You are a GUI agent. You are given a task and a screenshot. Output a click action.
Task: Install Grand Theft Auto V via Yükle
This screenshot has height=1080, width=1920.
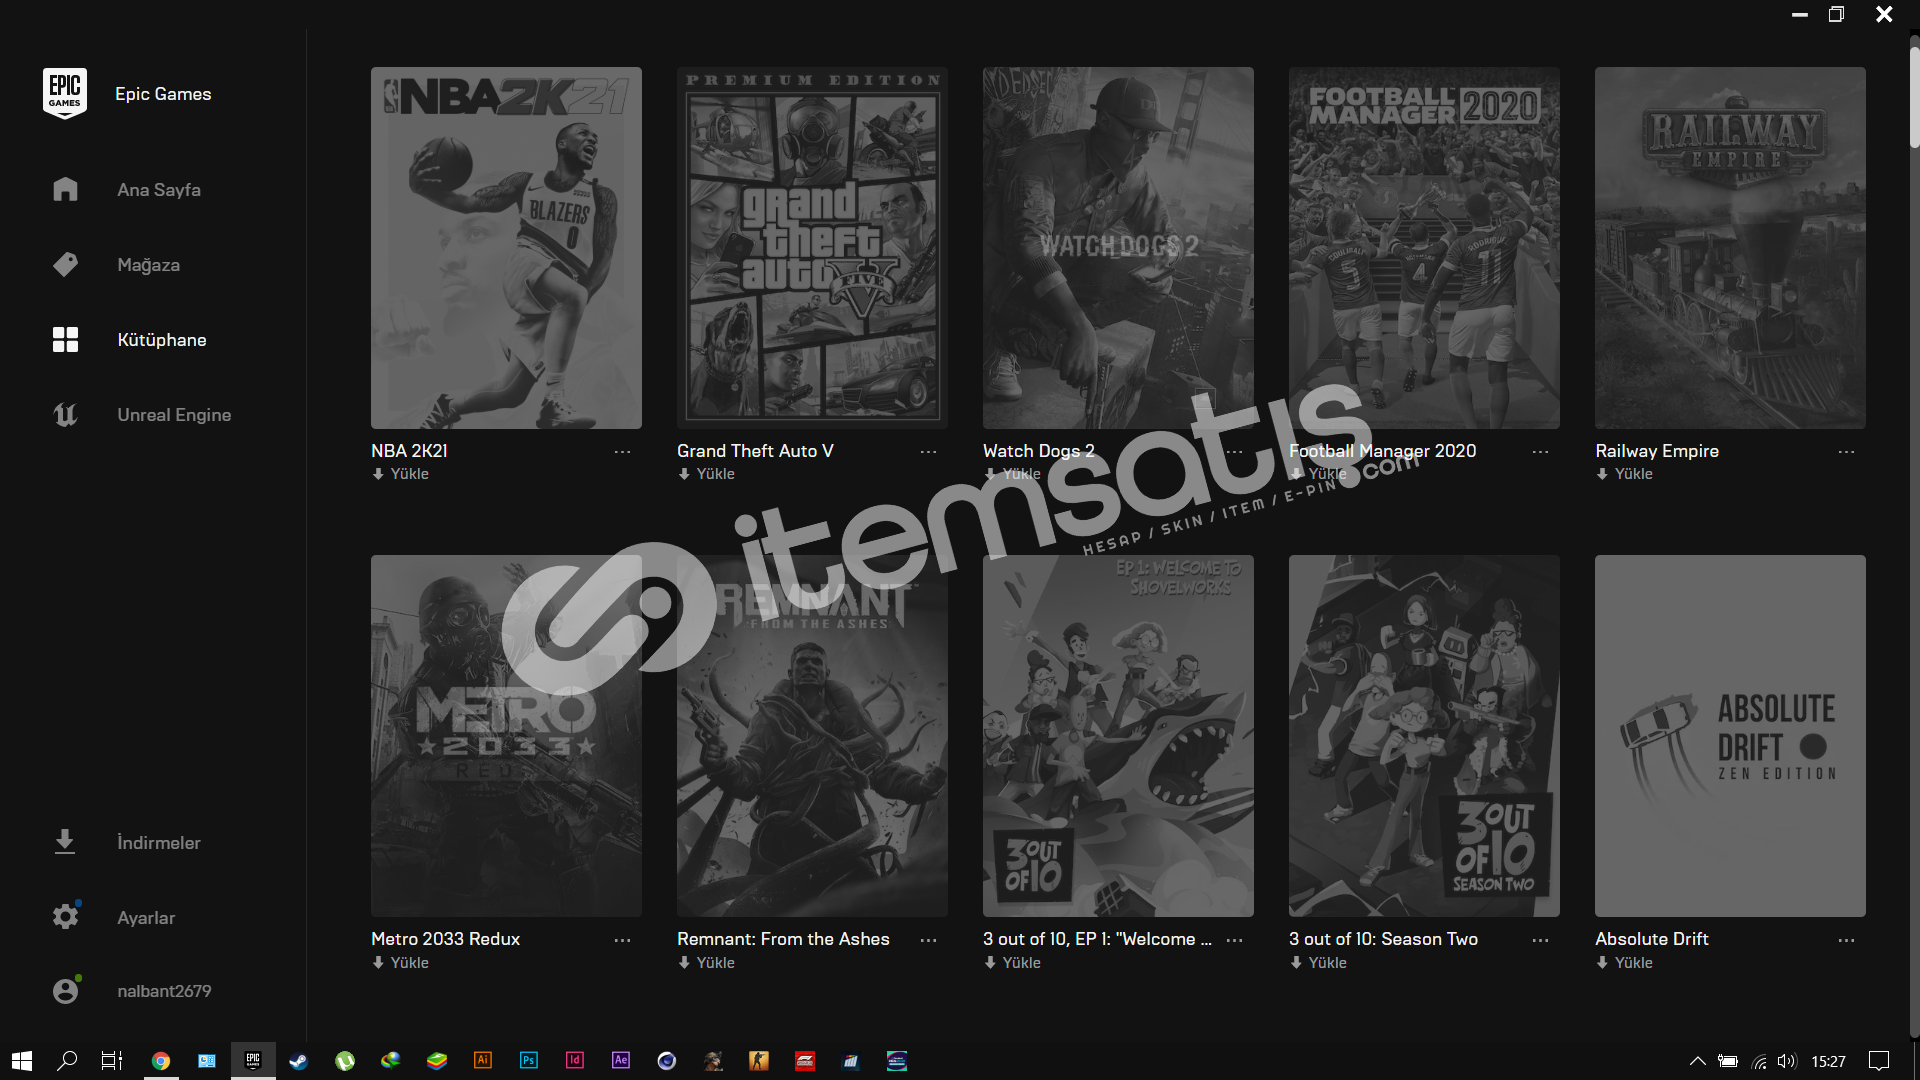tap(706, 474)
